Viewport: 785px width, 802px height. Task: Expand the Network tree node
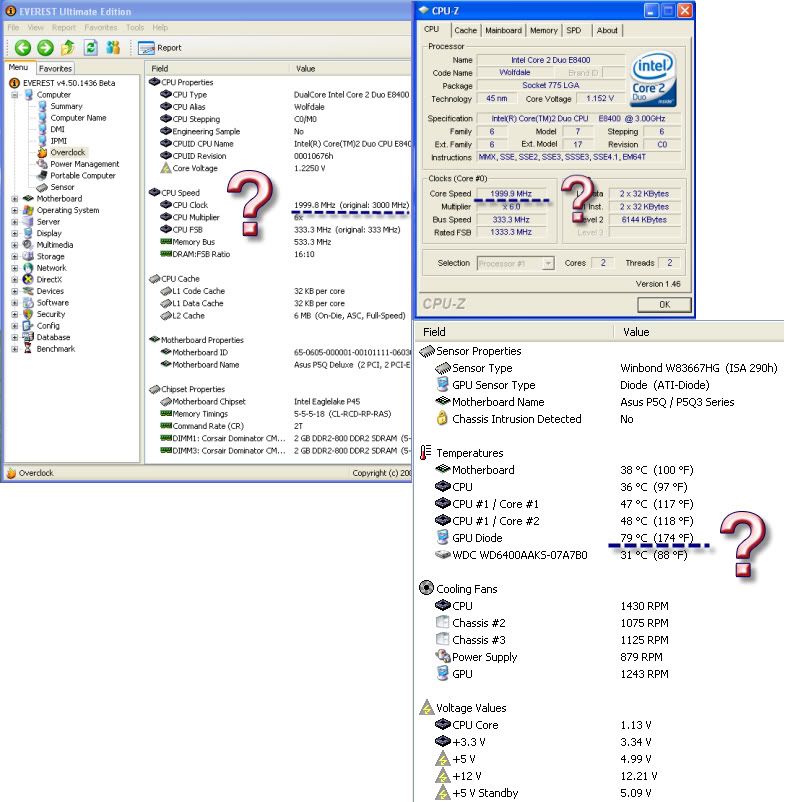click(15, 268)
